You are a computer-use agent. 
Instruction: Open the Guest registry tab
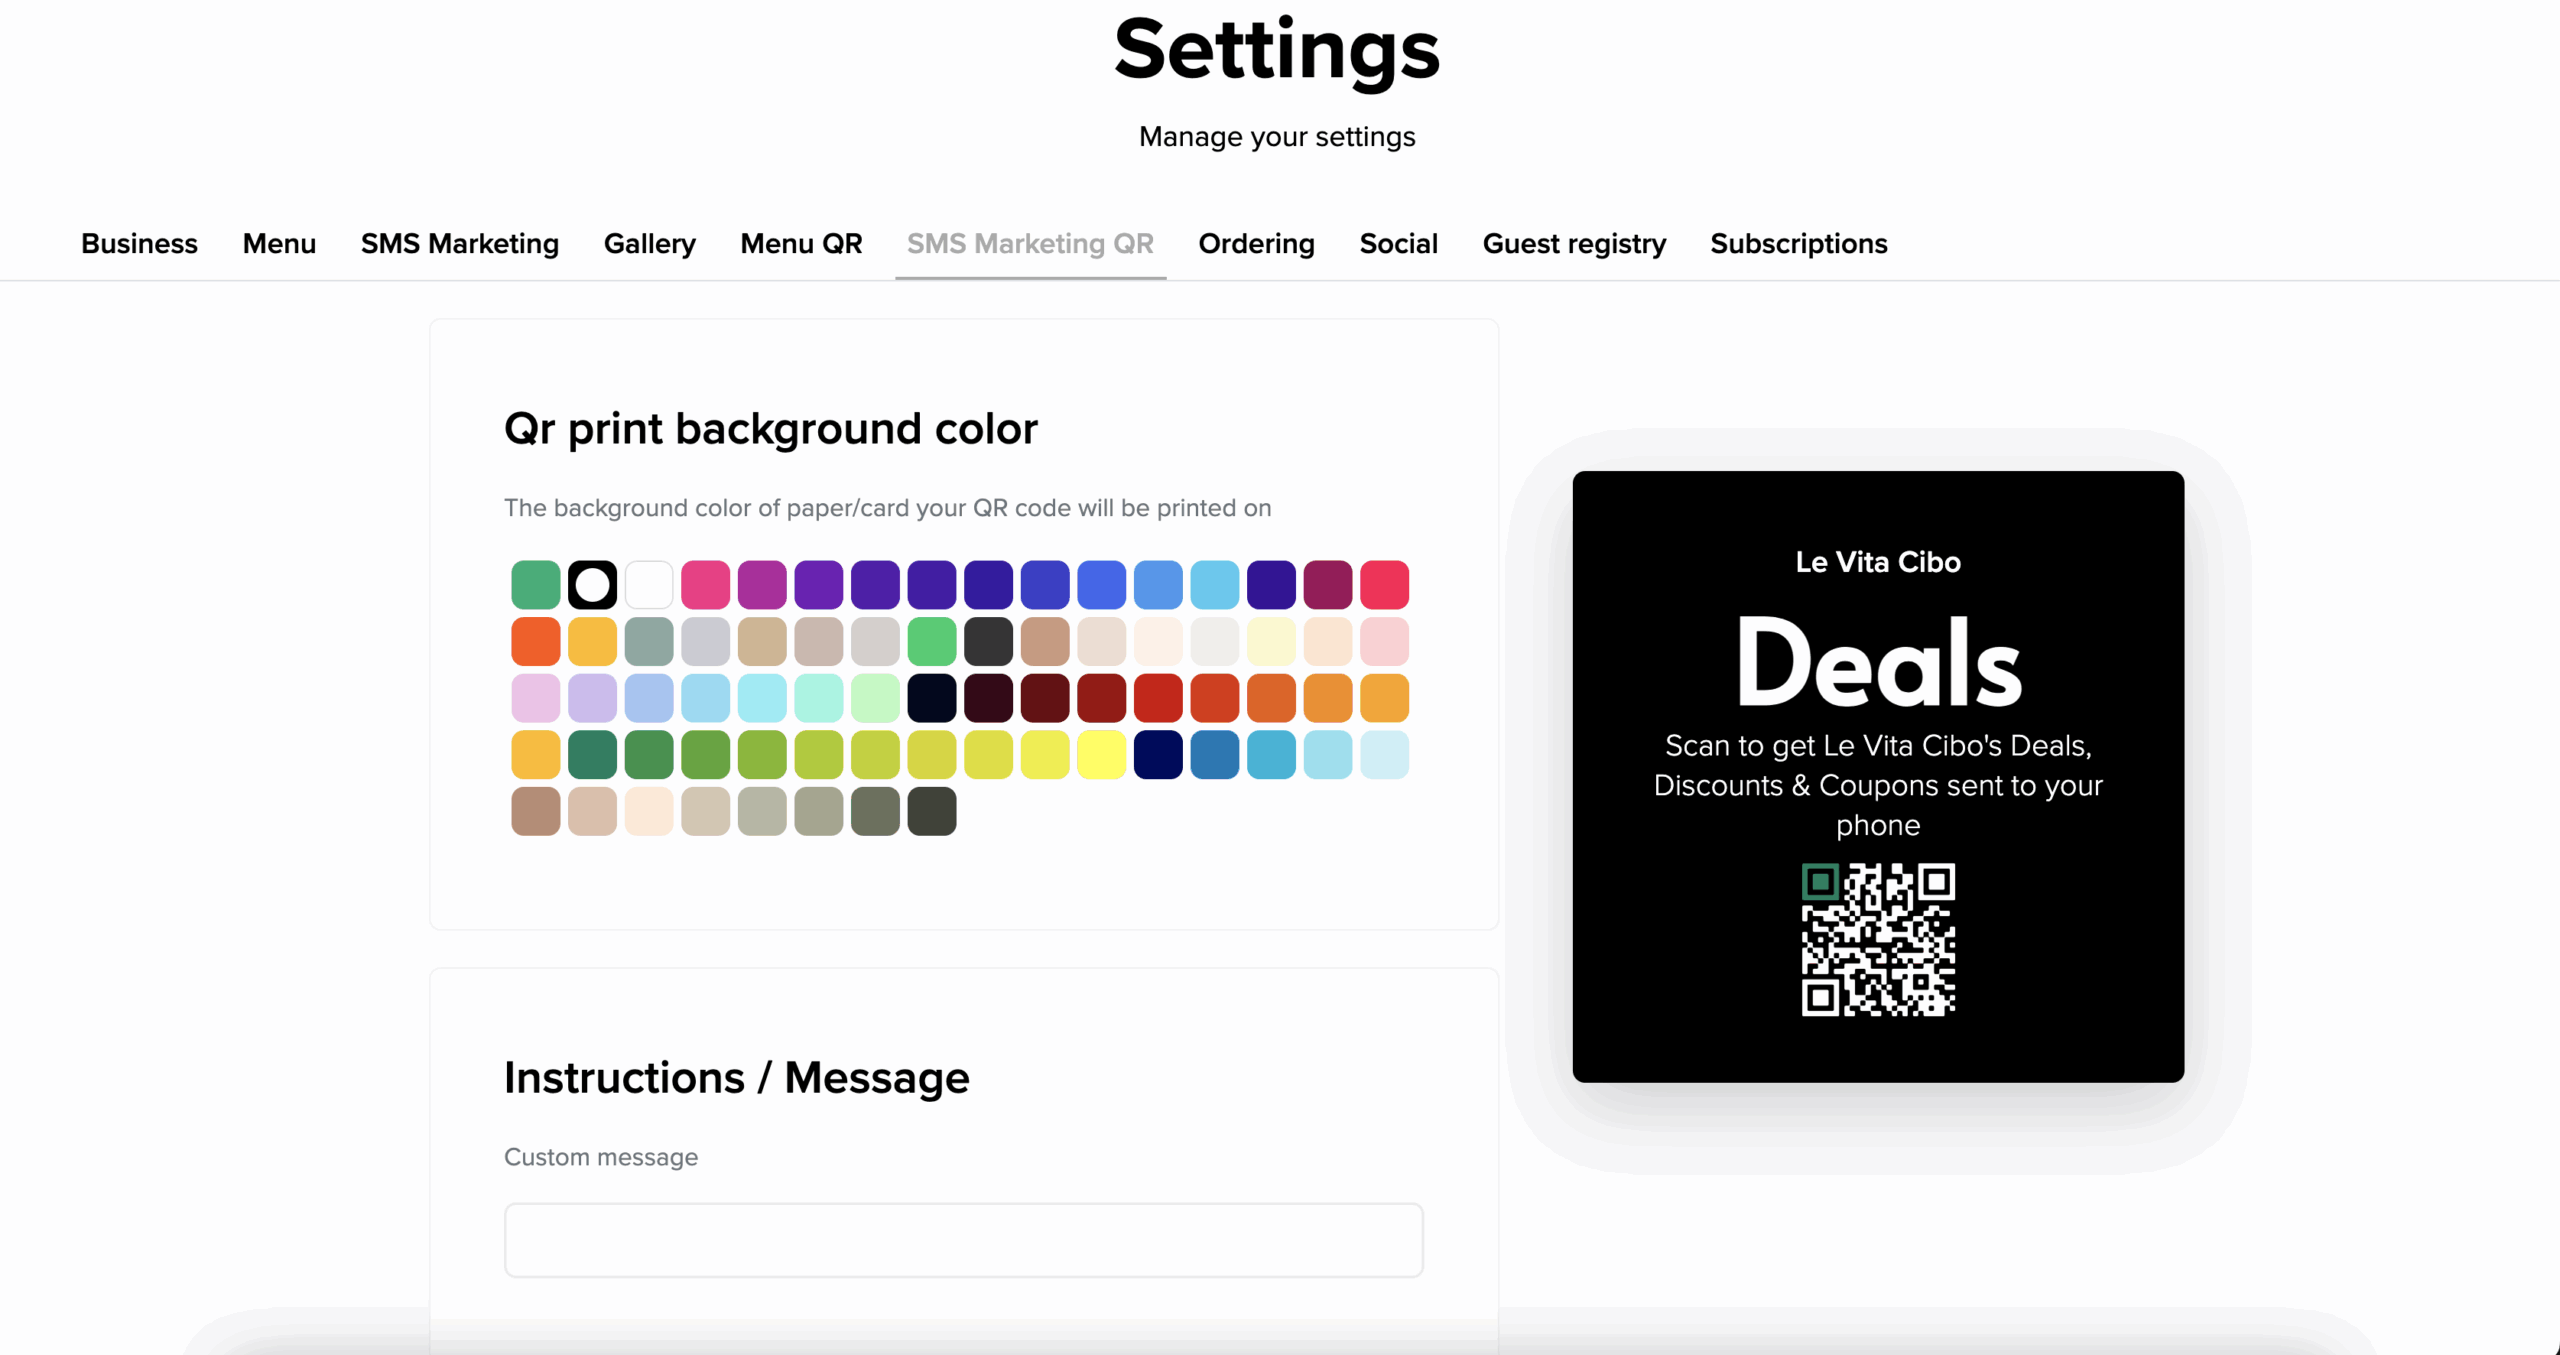[1574, 243]
